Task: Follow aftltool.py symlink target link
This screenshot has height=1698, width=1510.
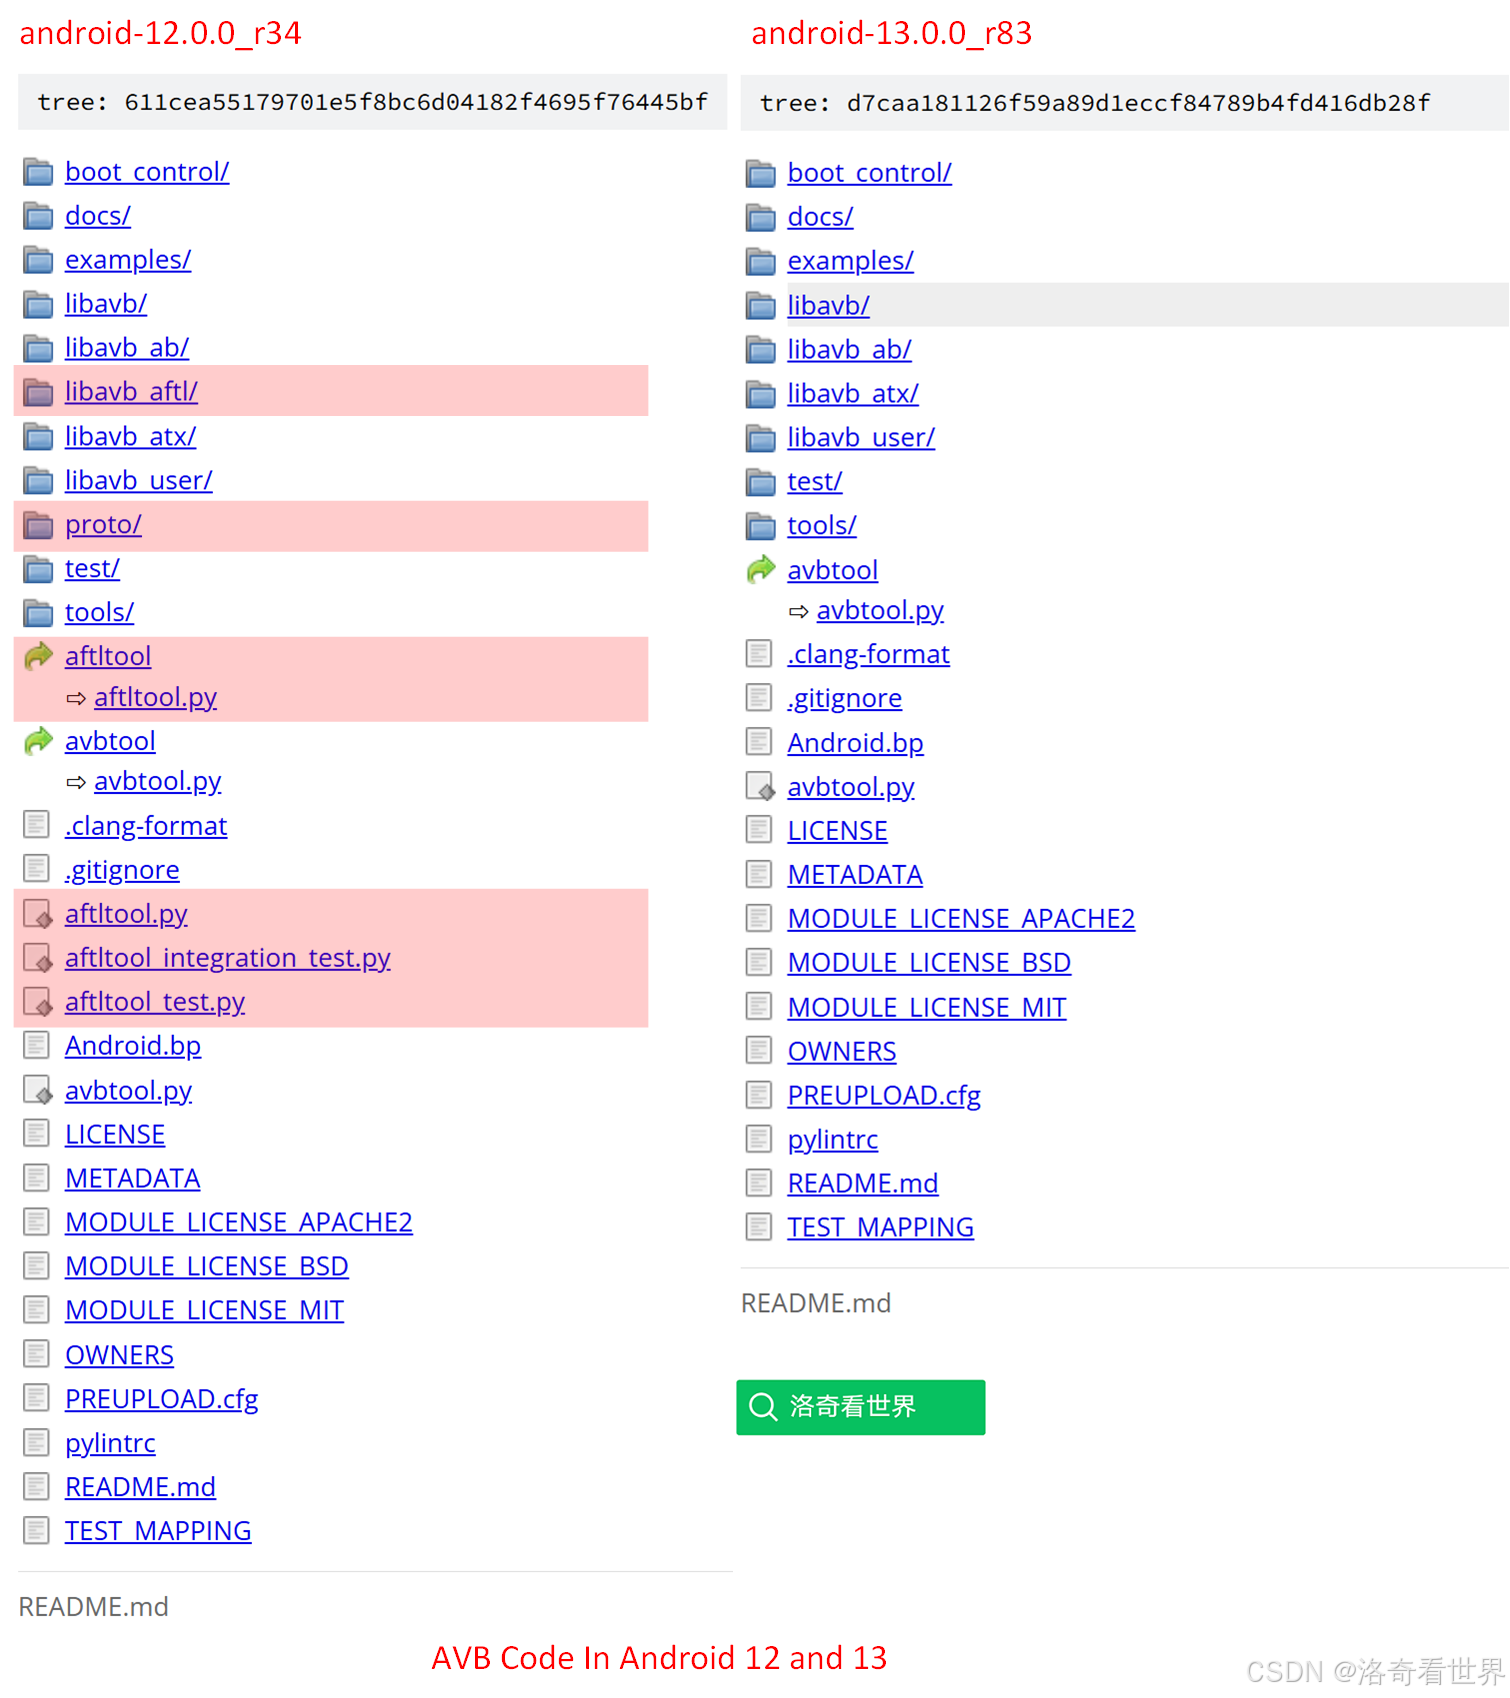Action: pos(155,698)
